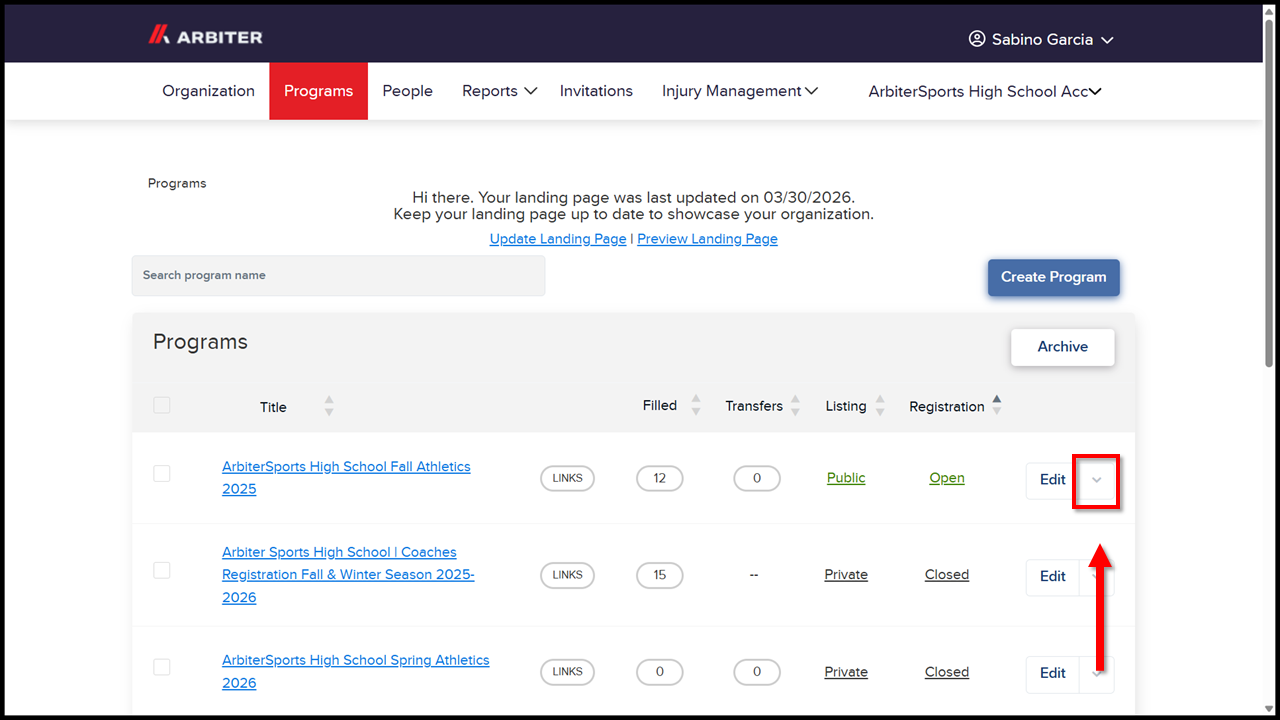Click the Public listing status link
The image size is (1280, 720).
[846, 478]
